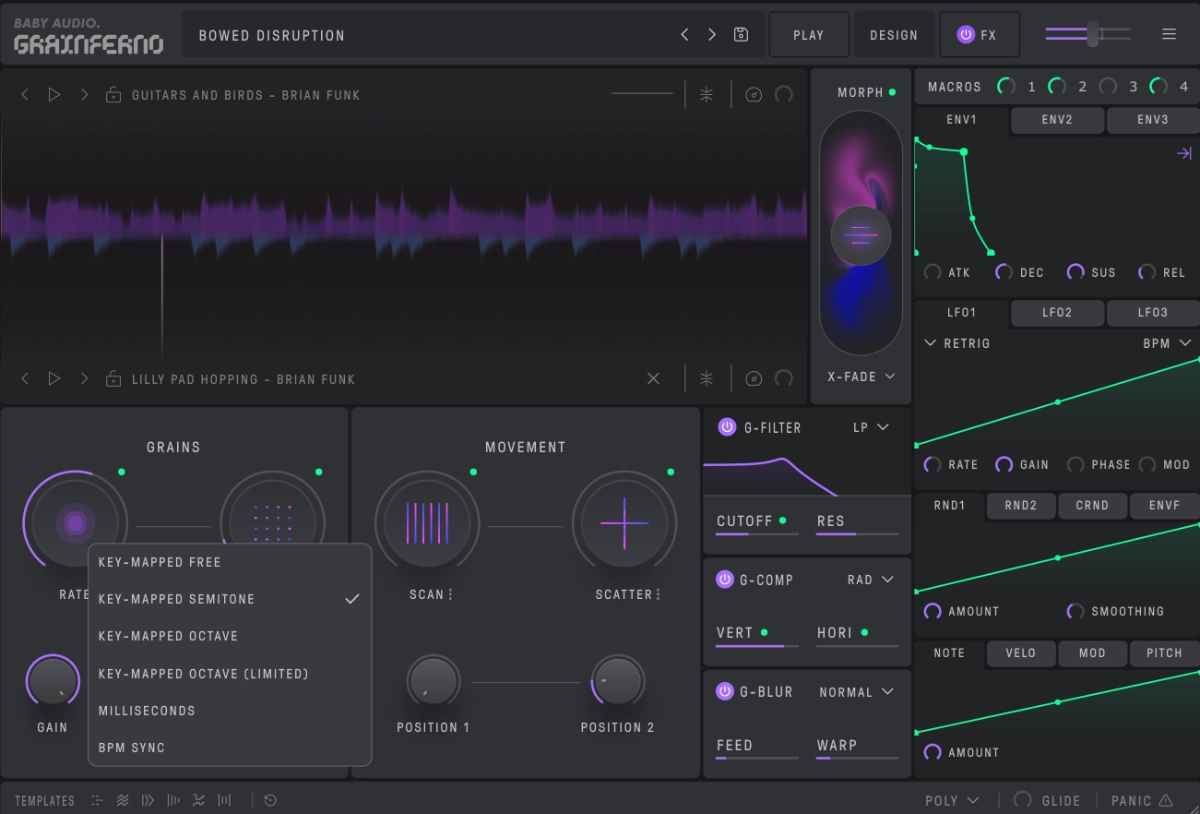The image size is (1200, 814).
Task: Click the Macro 1 knob
Action: (1007, 87)
